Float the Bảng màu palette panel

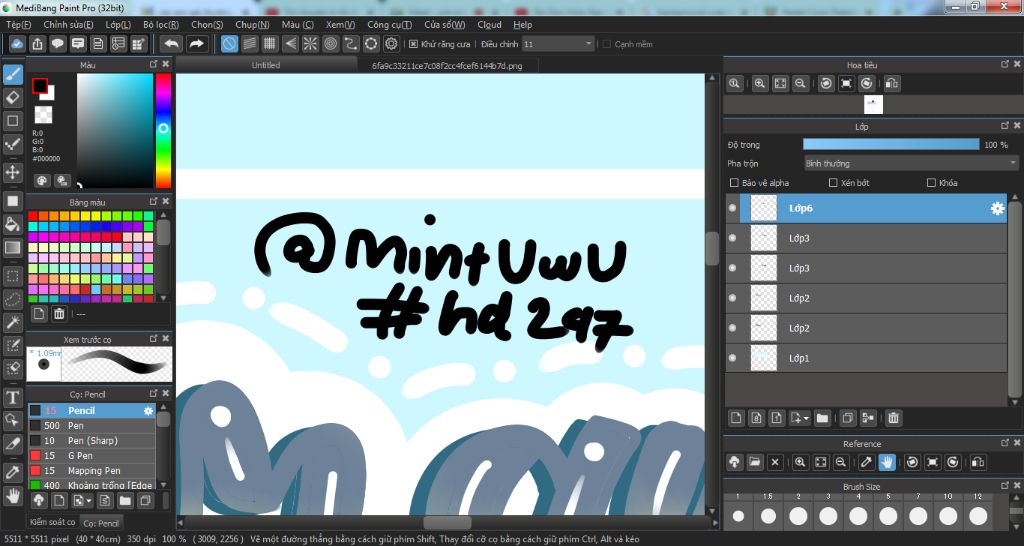click(x=153, y=201)
